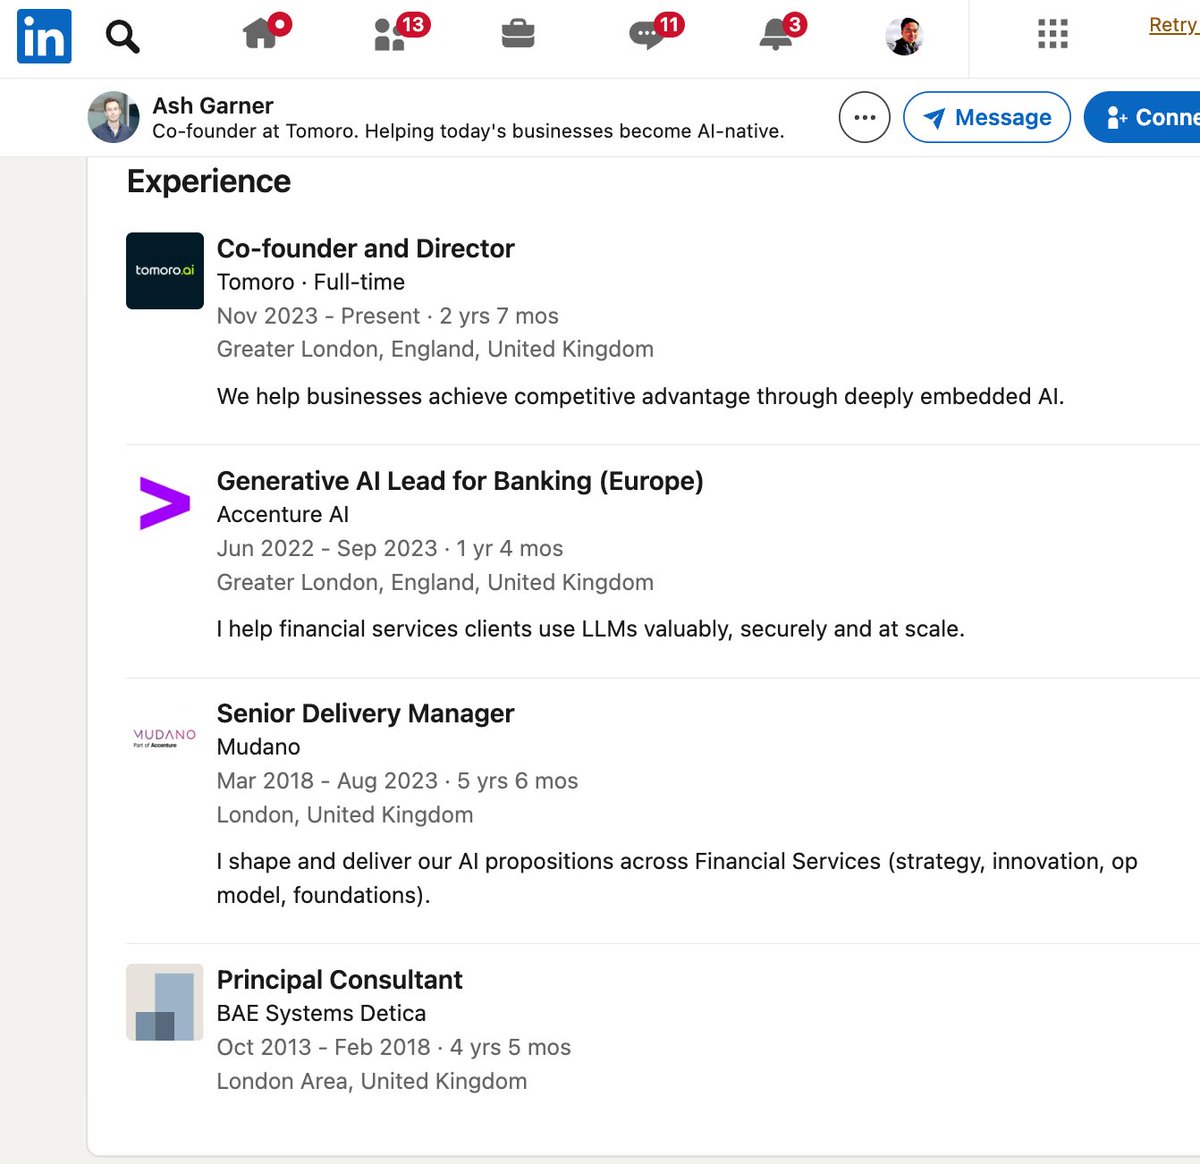Click the headline Co-founder at Tomoro text
Image resolution: width=1200 pixels, height=1164 pixels.
[x=468, y=131]
